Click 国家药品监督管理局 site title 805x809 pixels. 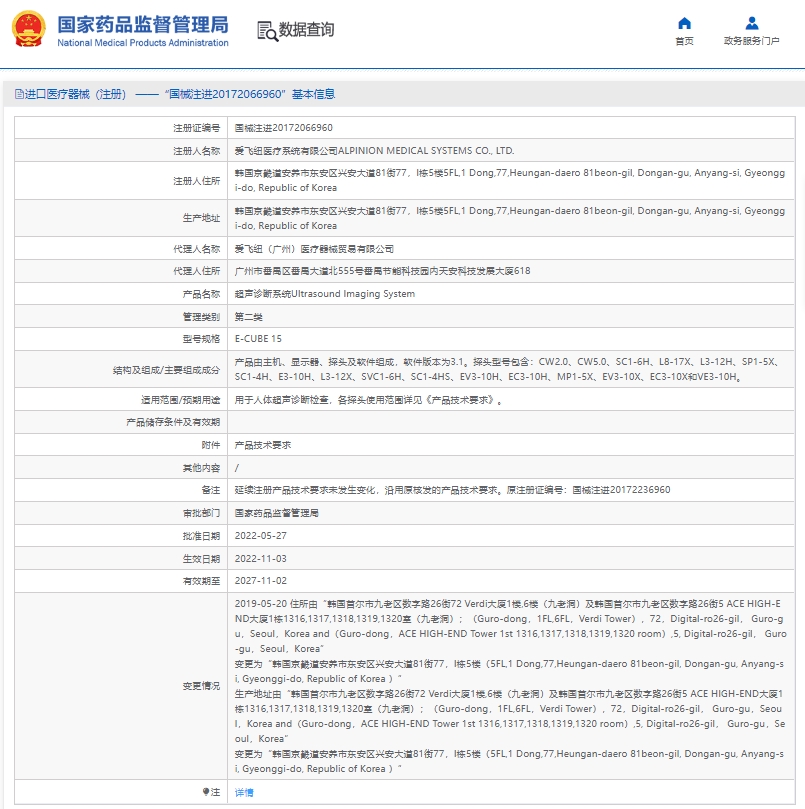143,25
